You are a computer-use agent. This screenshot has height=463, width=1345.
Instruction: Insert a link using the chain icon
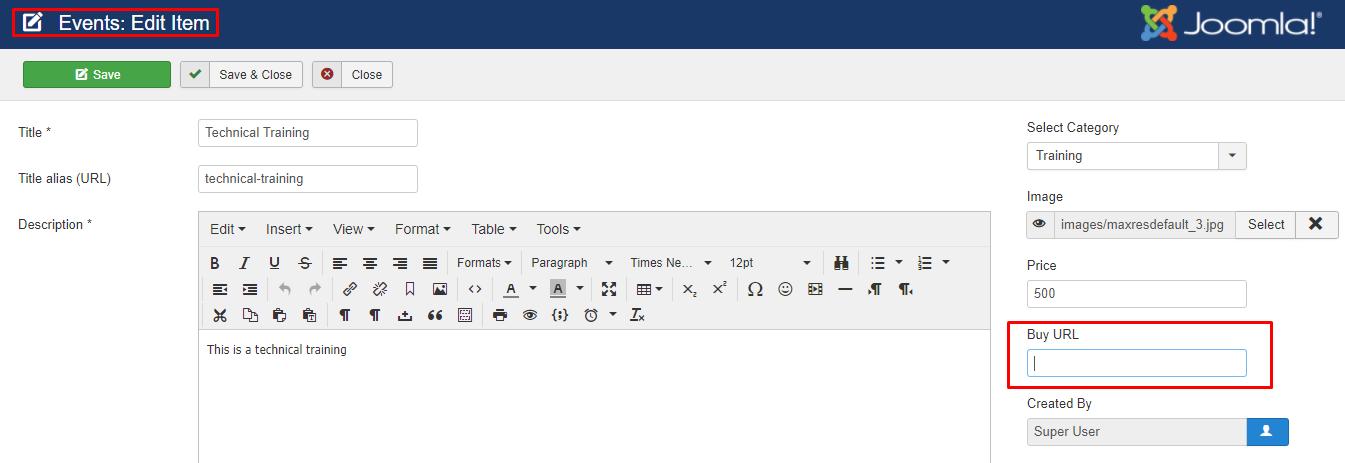[x=349, y=289]
